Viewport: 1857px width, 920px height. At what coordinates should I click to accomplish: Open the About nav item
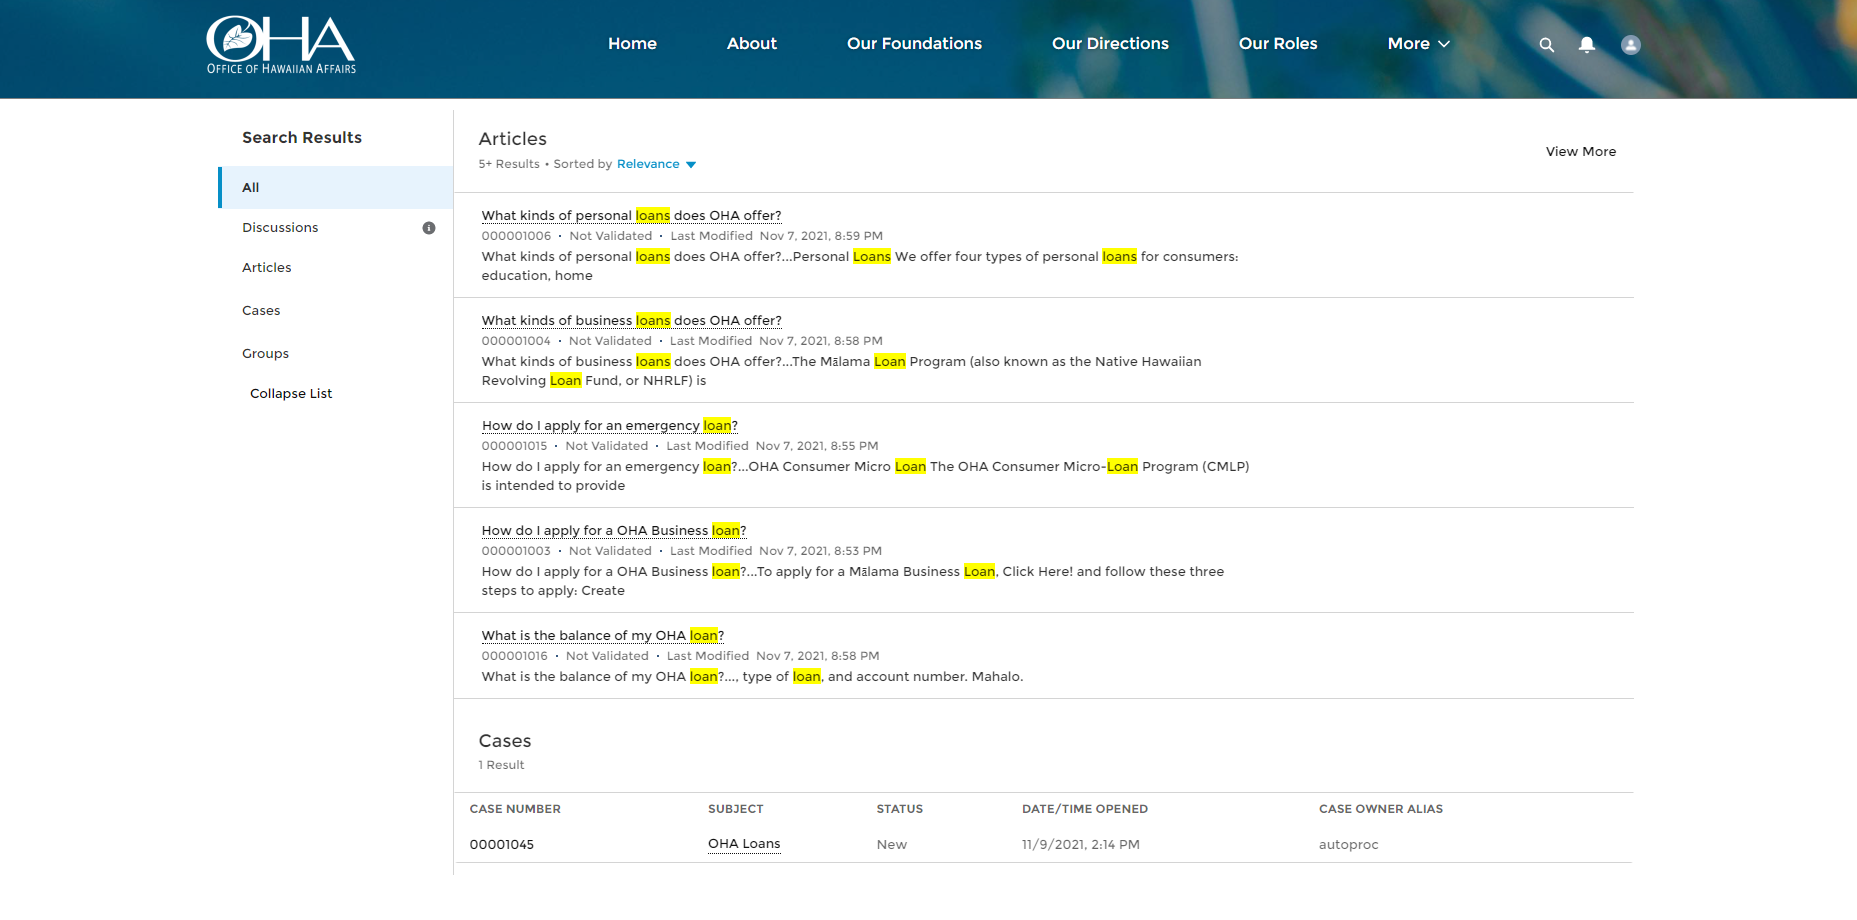[752, 44]
